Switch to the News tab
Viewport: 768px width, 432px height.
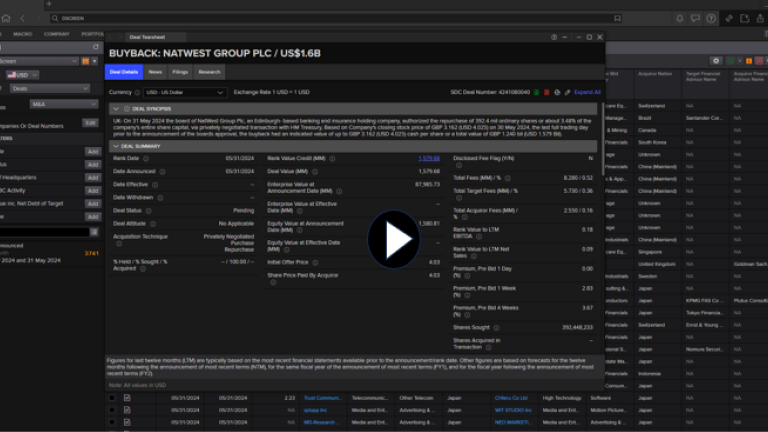pos(155,72)
